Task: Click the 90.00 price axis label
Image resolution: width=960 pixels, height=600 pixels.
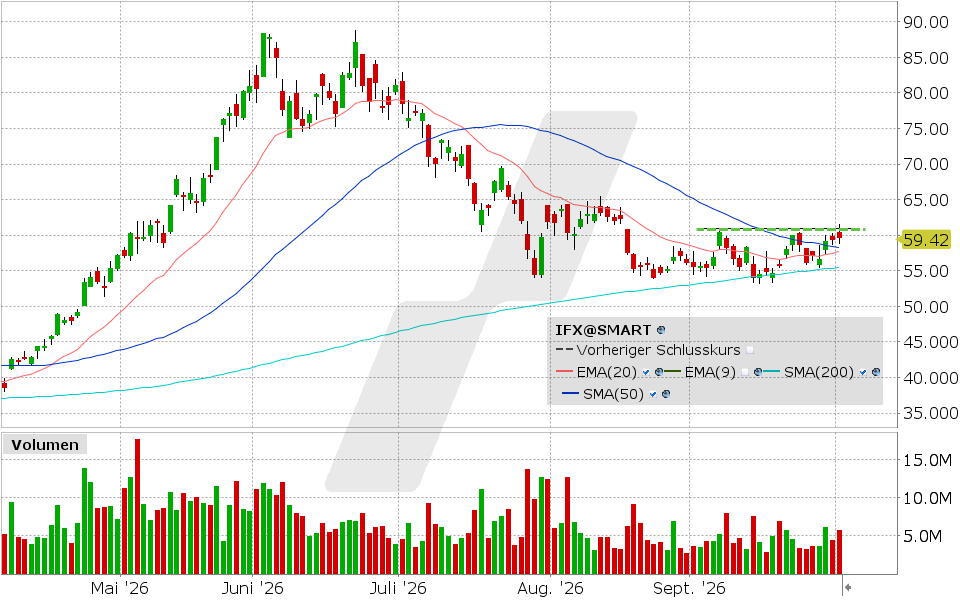Action: click(926, 22)
